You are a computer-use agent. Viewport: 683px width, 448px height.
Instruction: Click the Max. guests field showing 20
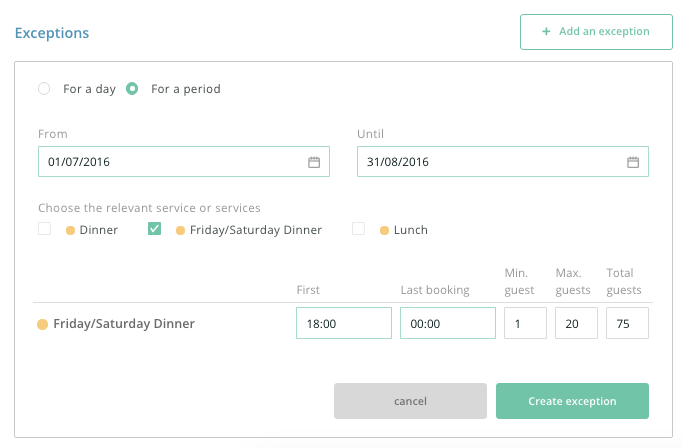point(576,323)
